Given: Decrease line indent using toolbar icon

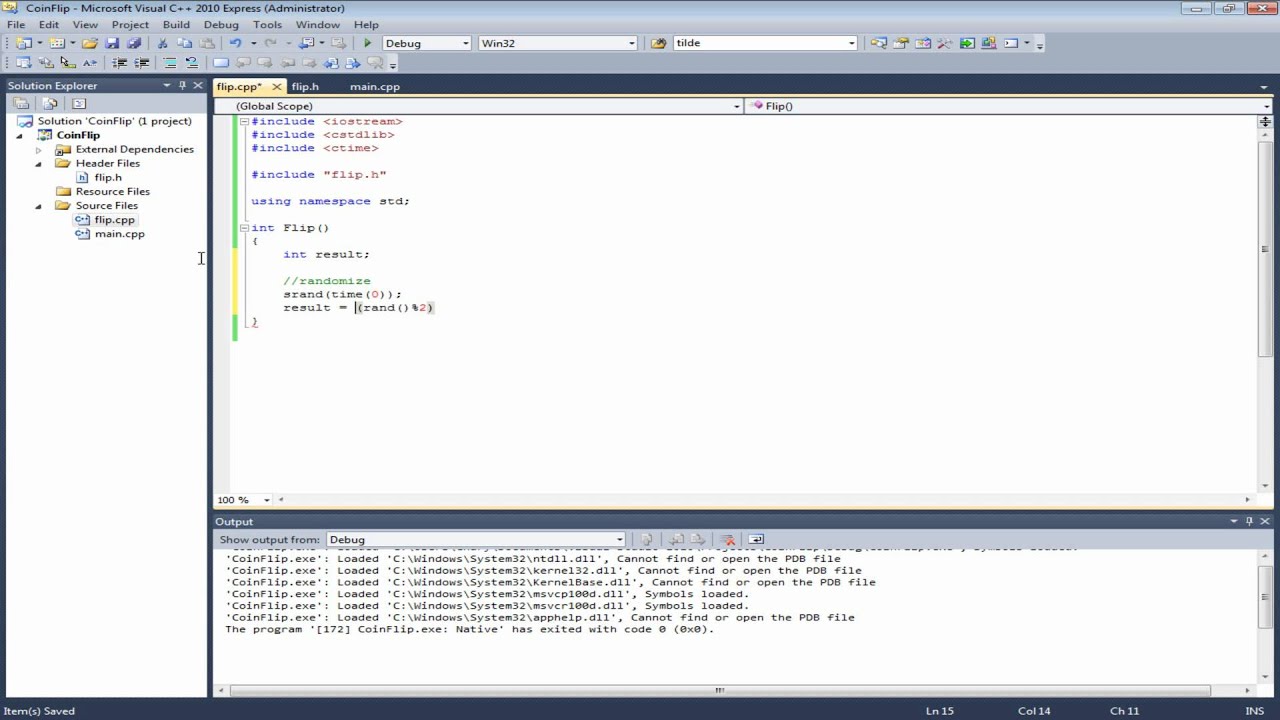Looking at the screenshot, I should (x=119, y=63).
